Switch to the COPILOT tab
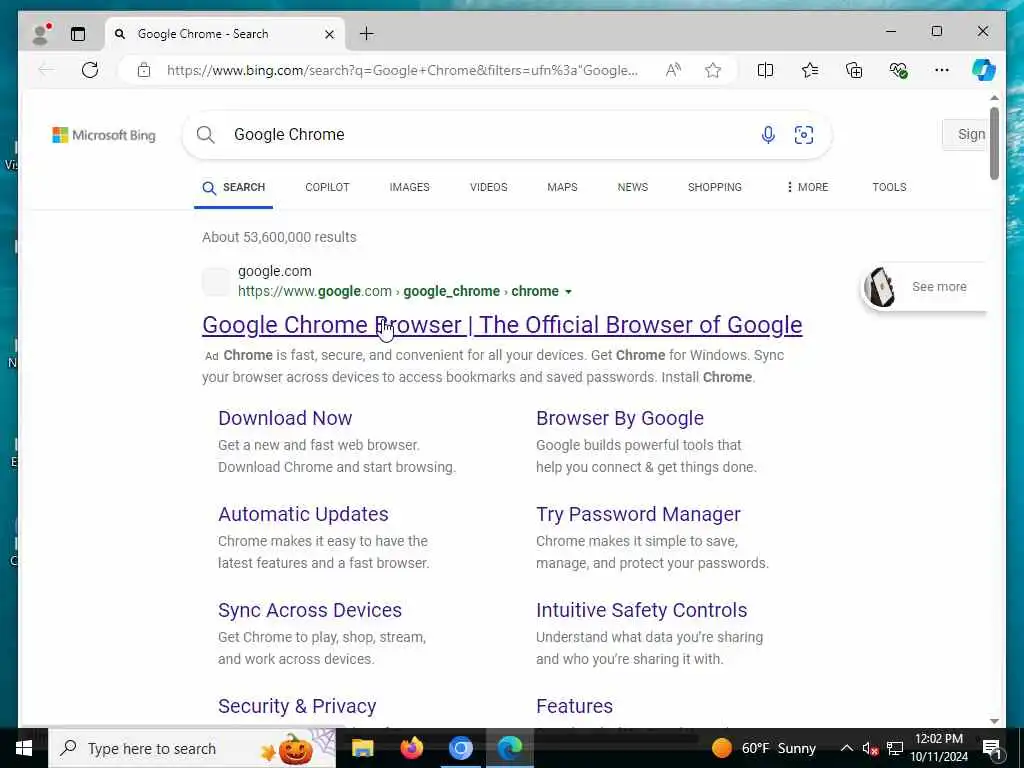Image resolution: width=1024 pixels, height=768 pixels. (x=327, y=187)
